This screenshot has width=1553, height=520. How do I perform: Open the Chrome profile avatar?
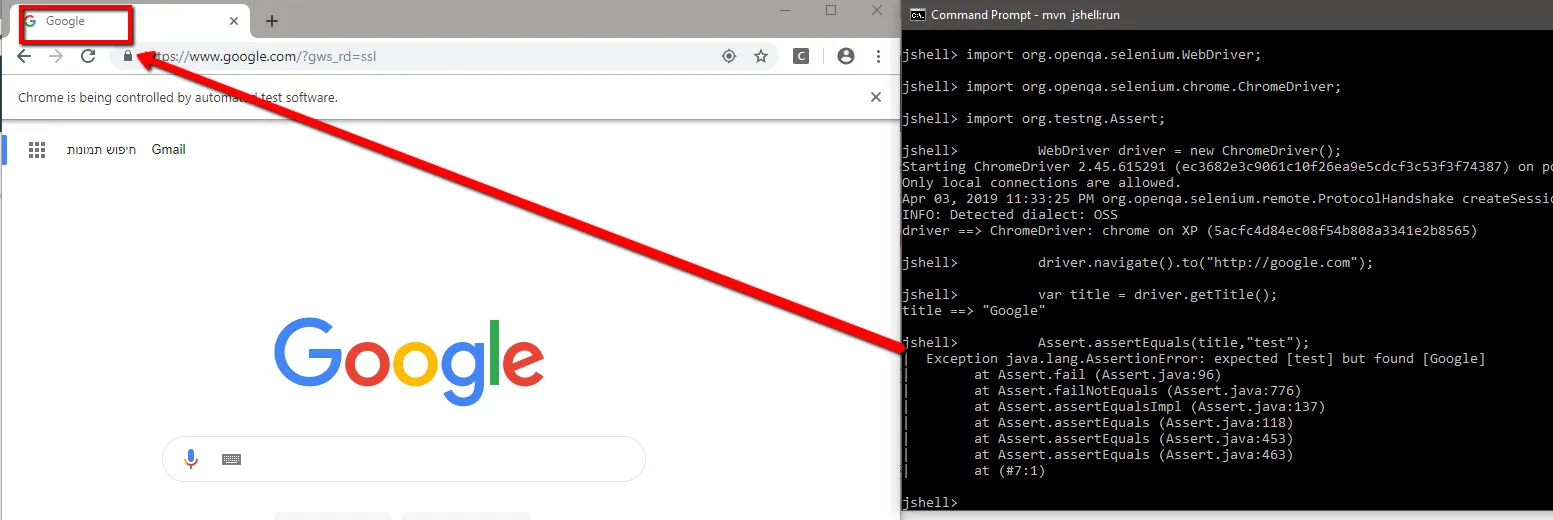[846, 57]
